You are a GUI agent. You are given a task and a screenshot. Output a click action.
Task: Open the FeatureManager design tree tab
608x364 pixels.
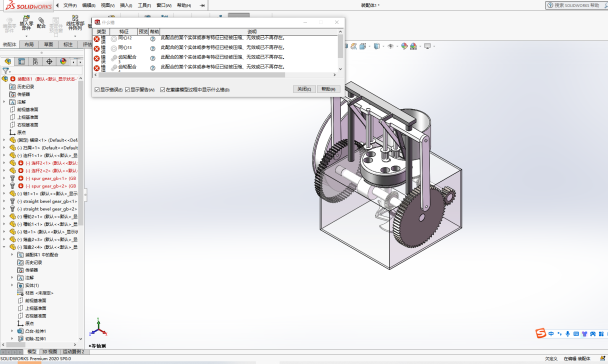click(x=8, y=61)
